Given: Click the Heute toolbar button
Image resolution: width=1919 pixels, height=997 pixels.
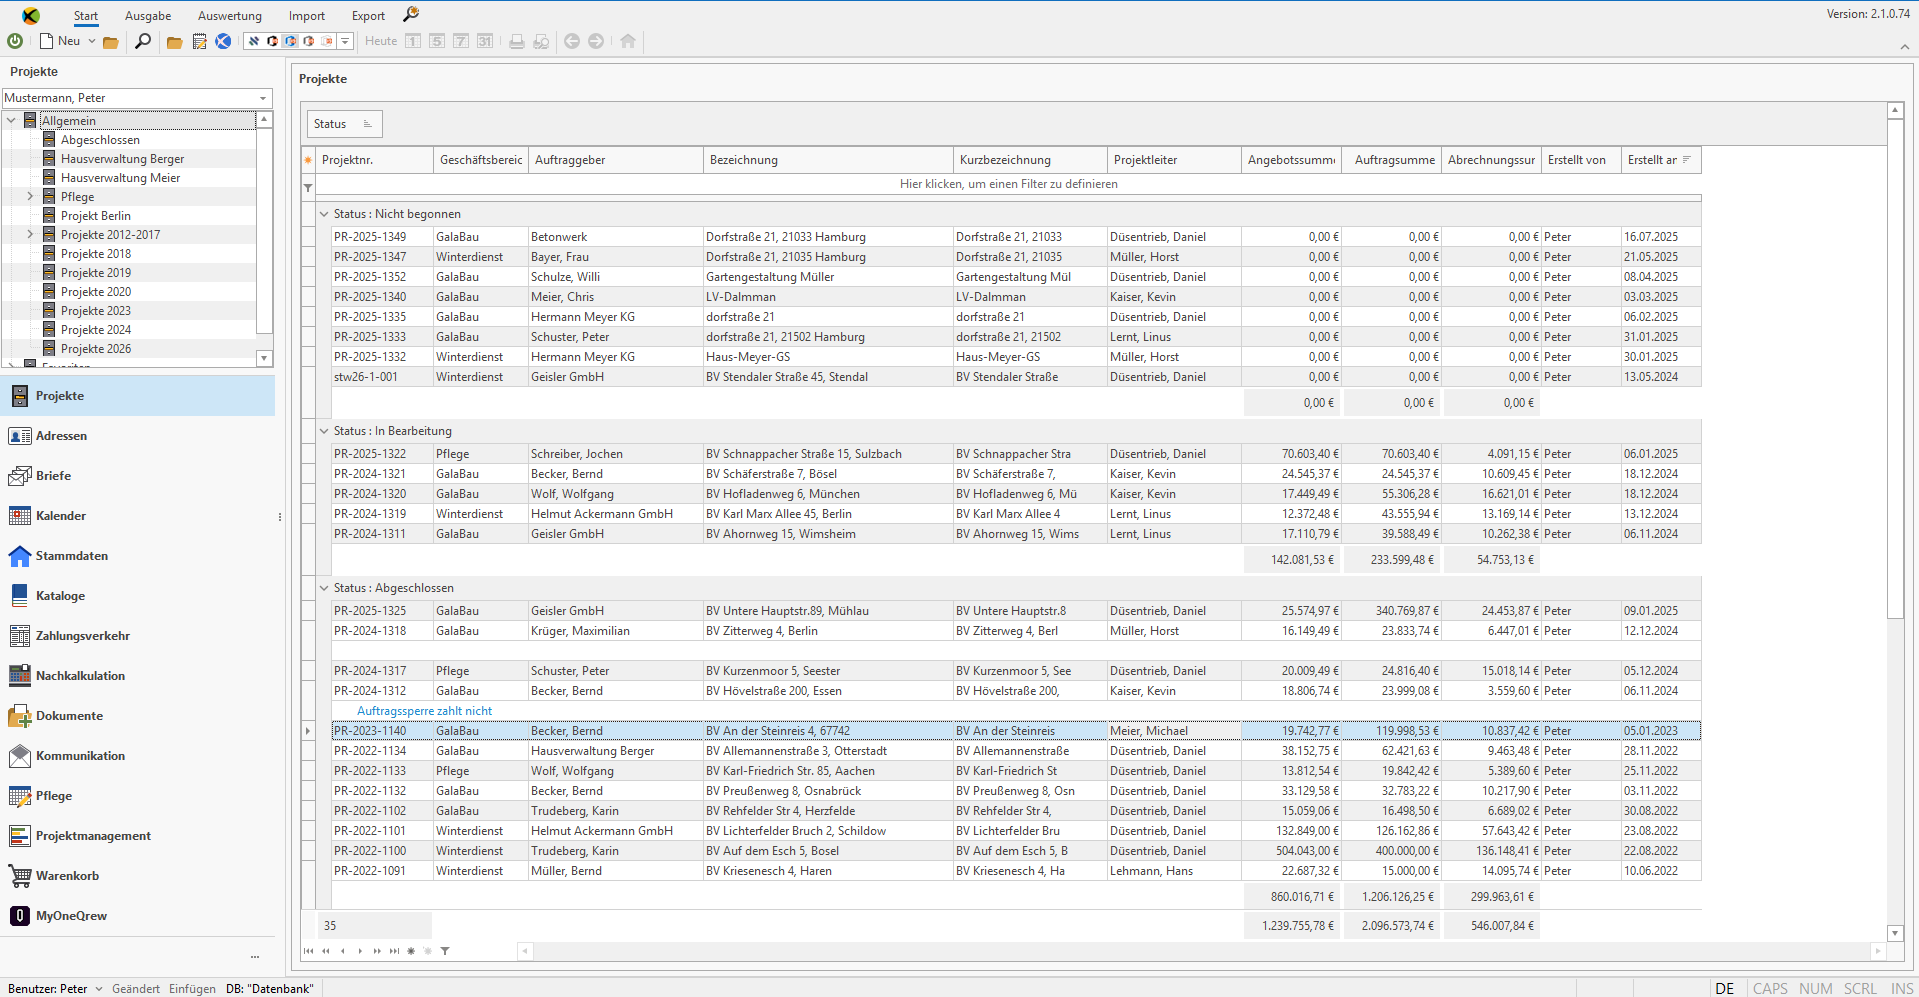Looking at the screenshot, I should tap(381, 41).
